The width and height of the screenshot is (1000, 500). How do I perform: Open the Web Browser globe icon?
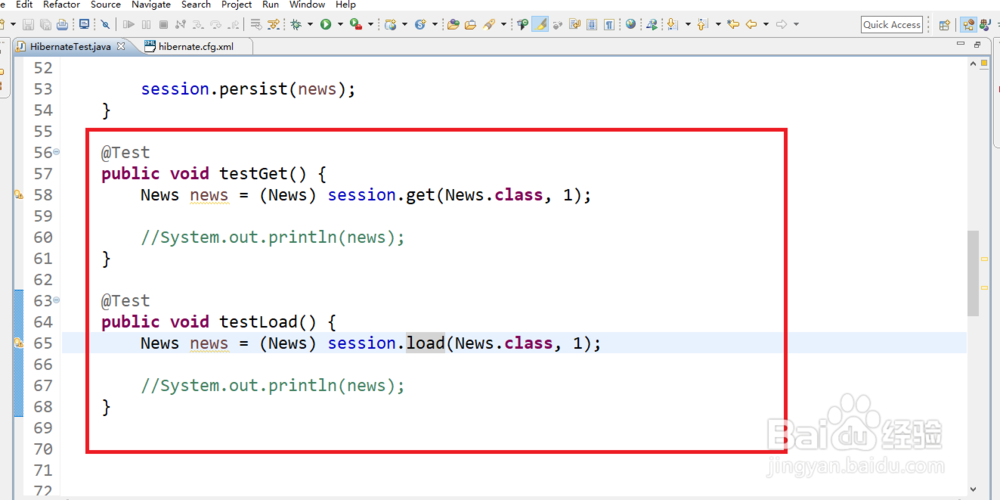(631, 24)
